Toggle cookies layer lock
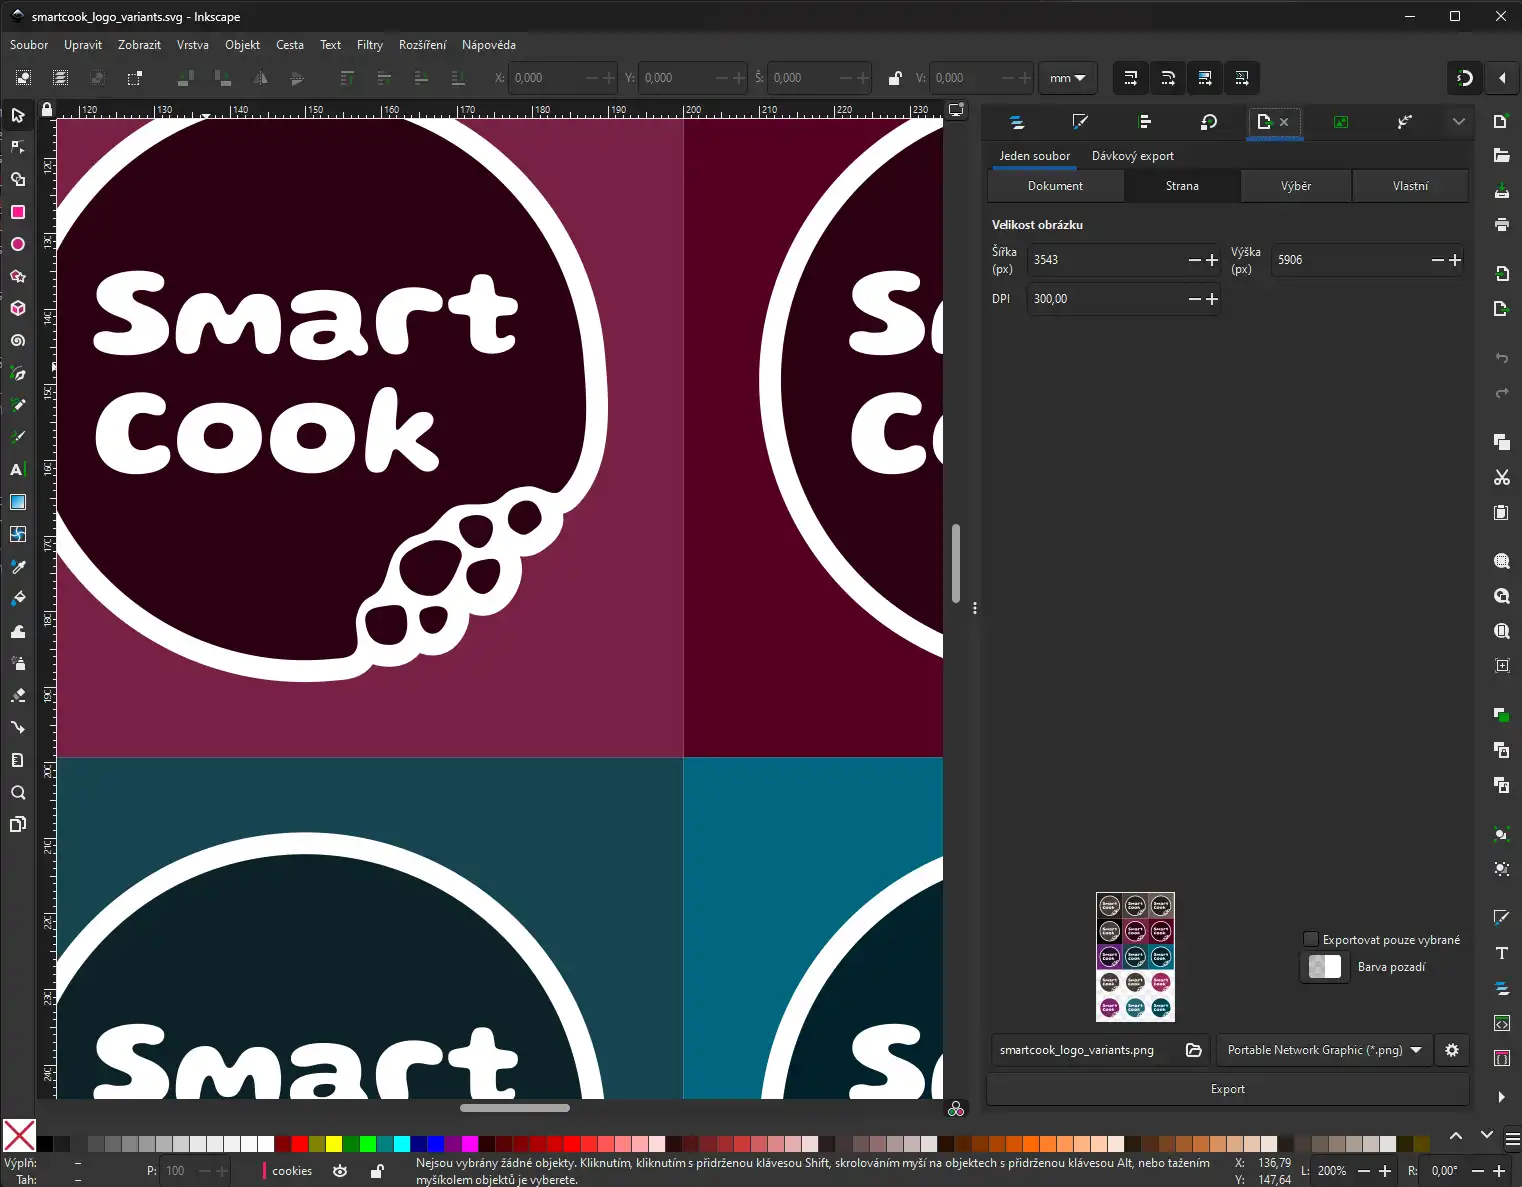 click(377, 1171)
